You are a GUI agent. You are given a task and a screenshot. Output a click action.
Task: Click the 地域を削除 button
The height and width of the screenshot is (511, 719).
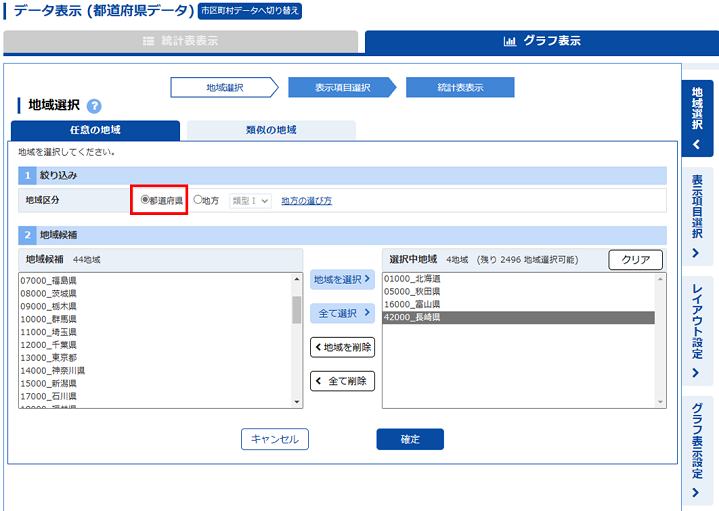(342, 347)
